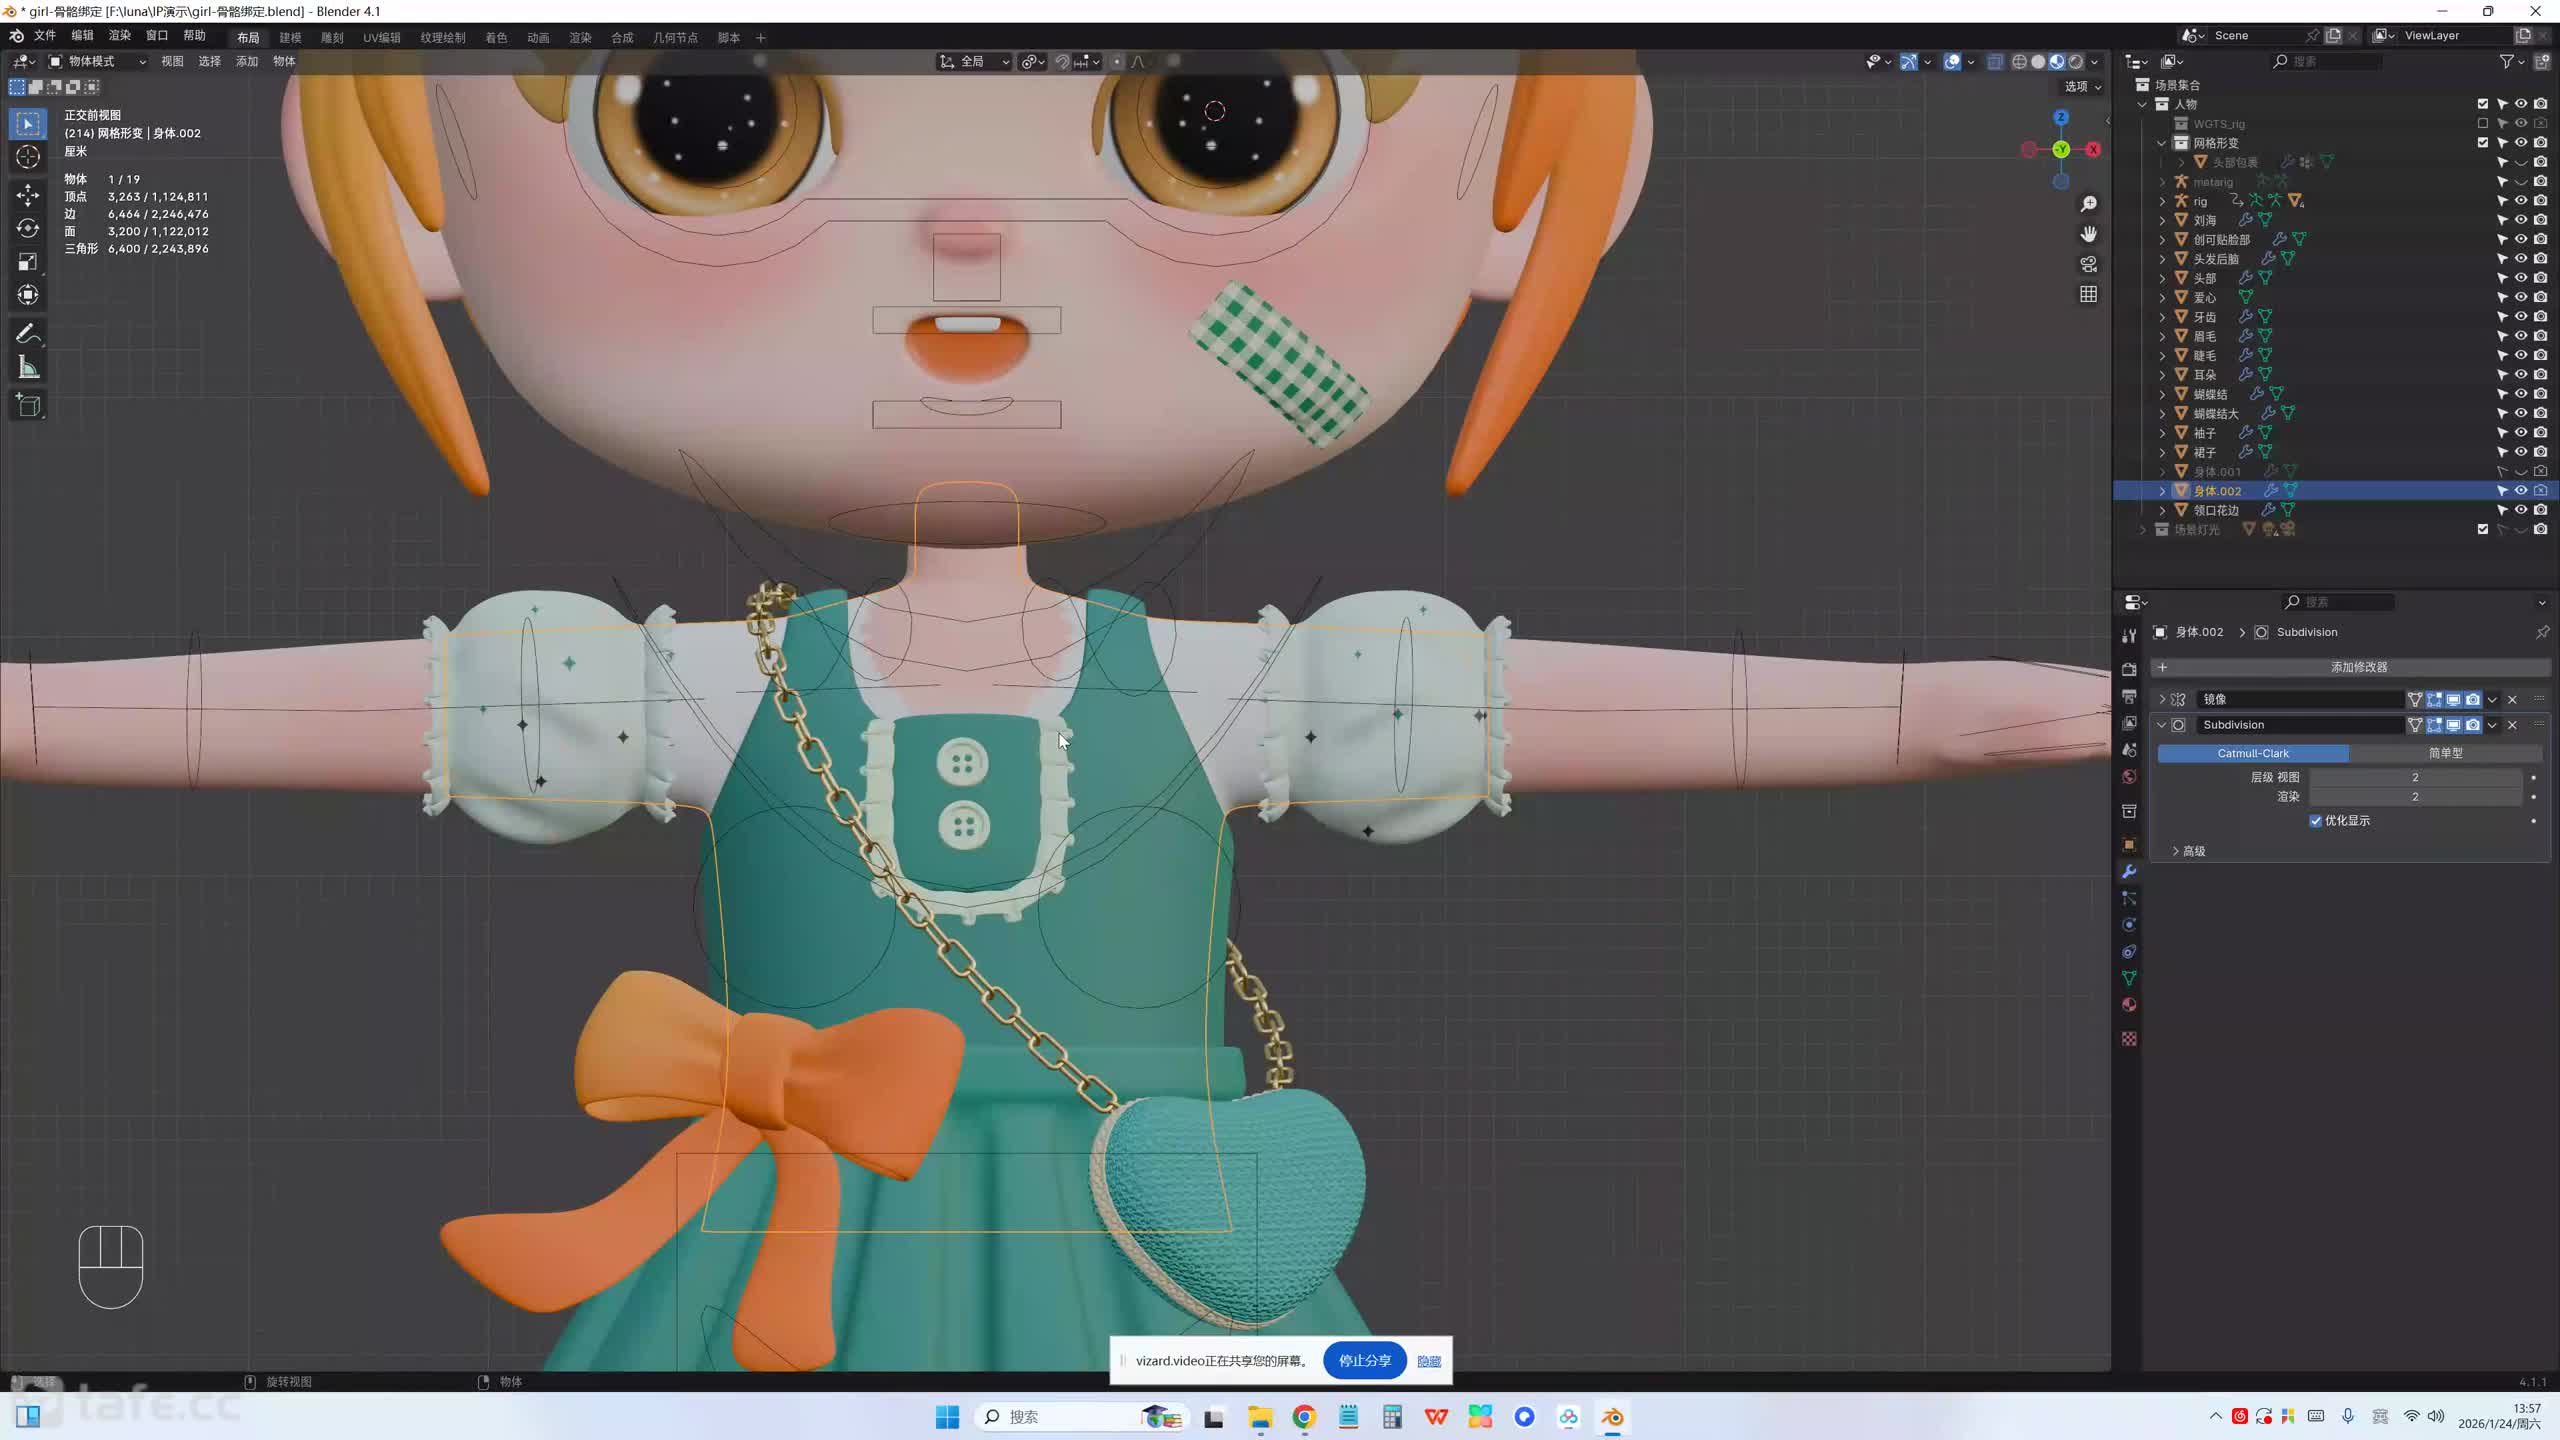Toggle 场景灯光 collection checkbox

tap(2482, 529)
